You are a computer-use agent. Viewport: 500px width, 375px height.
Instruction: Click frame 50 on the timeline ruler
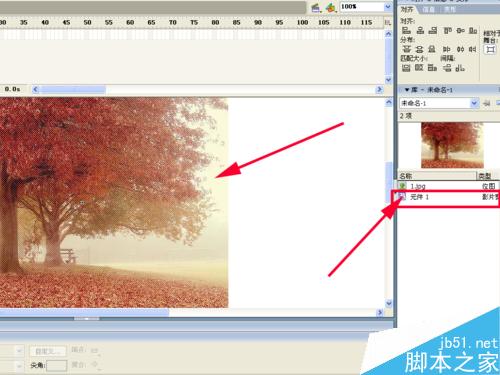(87, 22)
